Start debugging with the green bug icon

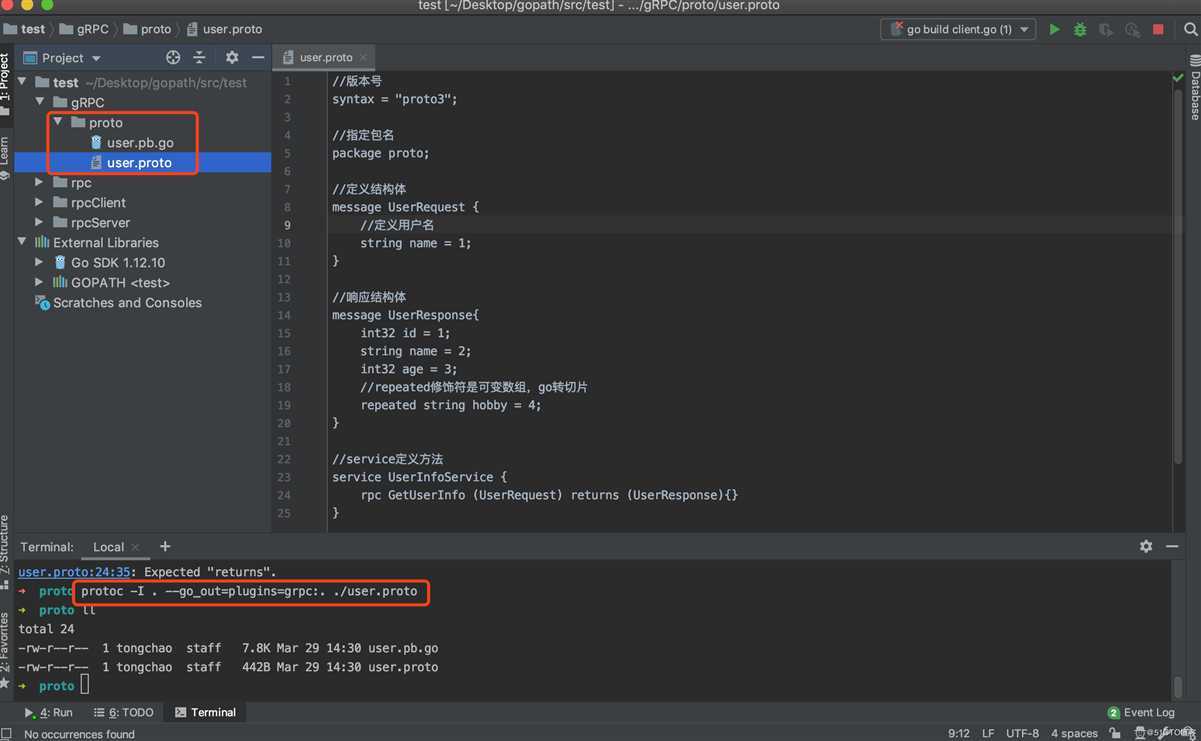coord(1080,30)
